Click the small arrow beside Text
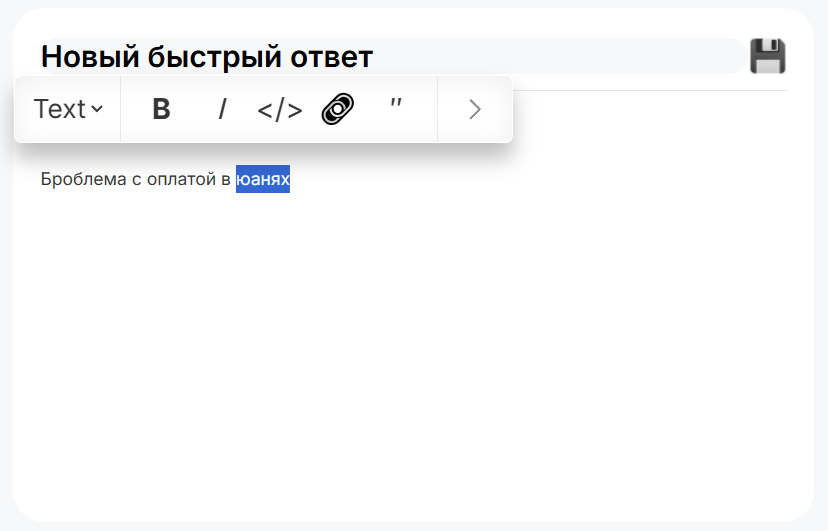Image resolution: width=828 pixels, height=531 pixels. tap(97, 109)
